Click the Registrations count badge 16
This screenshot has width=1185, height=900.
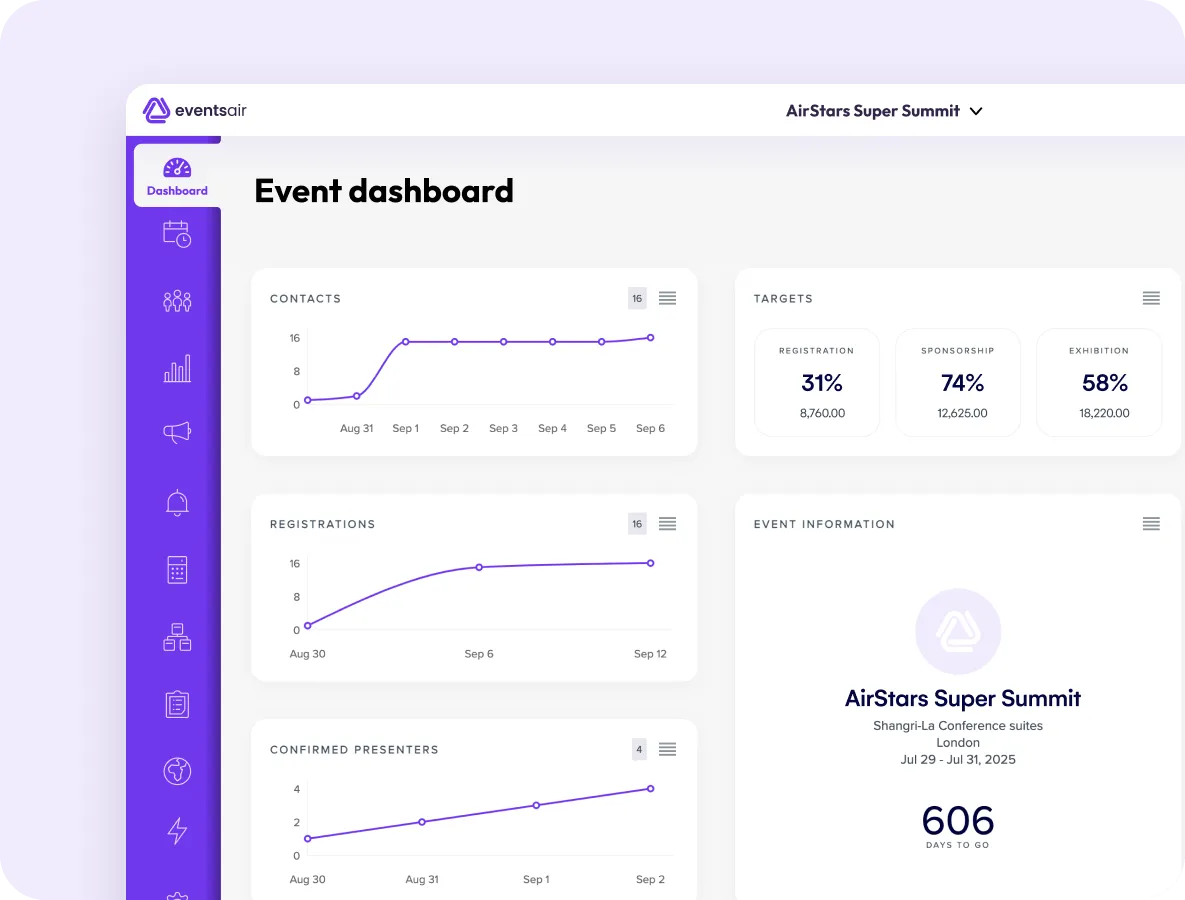(x=637, y=524)
